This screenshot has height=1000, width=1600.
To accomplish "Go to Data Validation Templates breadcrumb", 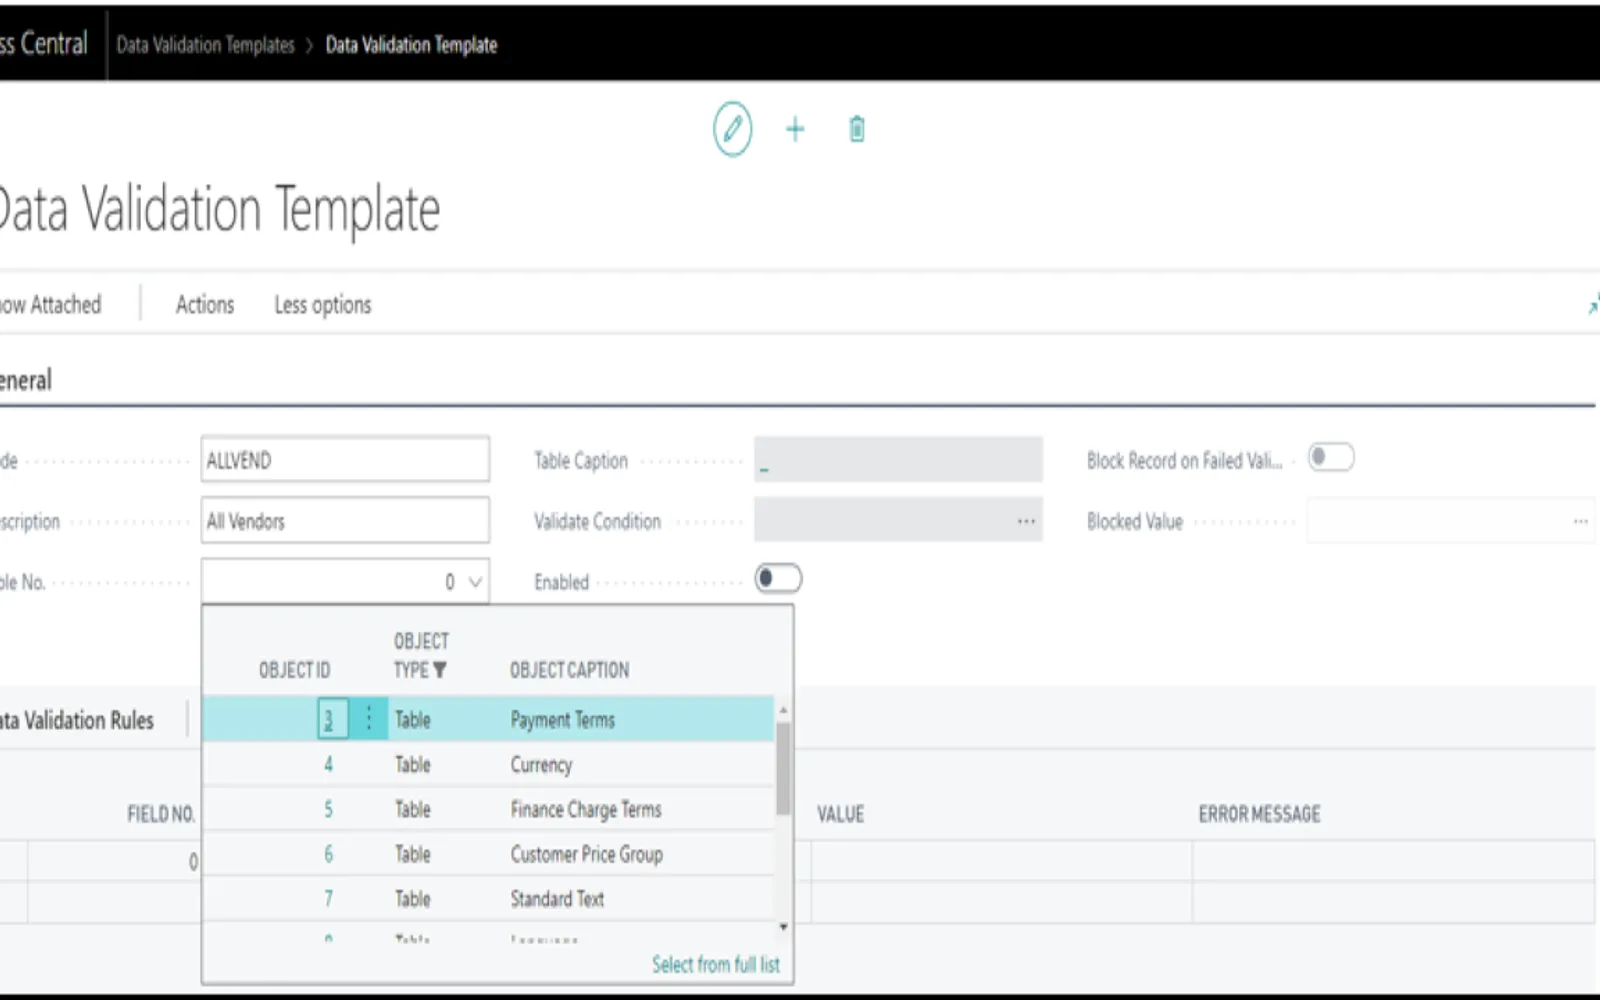I will coord(205,45).
